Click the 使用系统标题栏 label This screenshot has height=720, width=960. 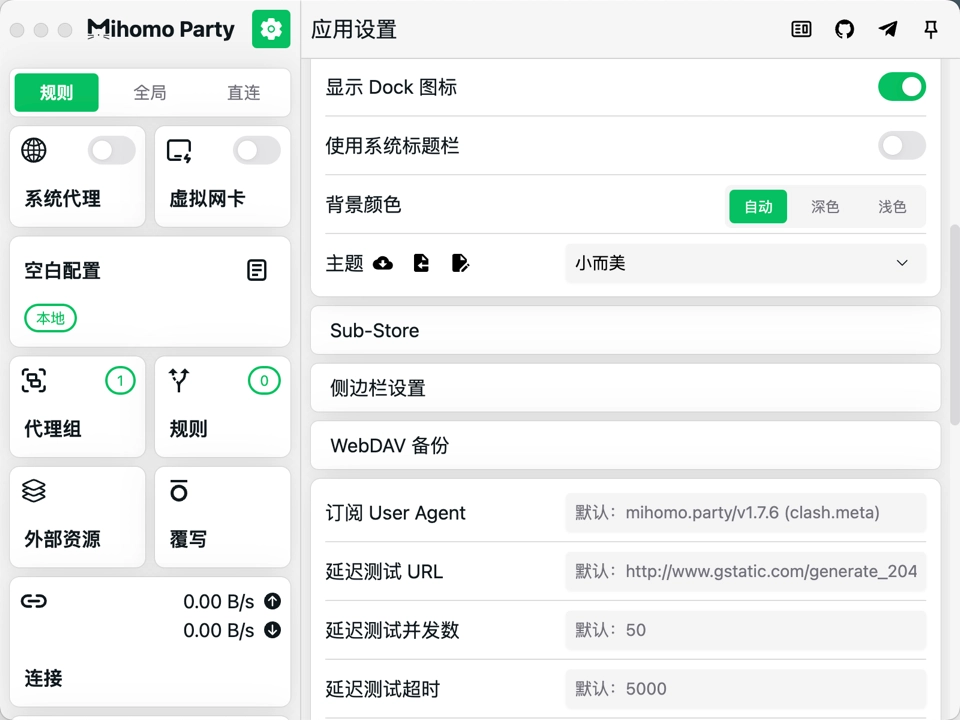[x=392, y=146]
